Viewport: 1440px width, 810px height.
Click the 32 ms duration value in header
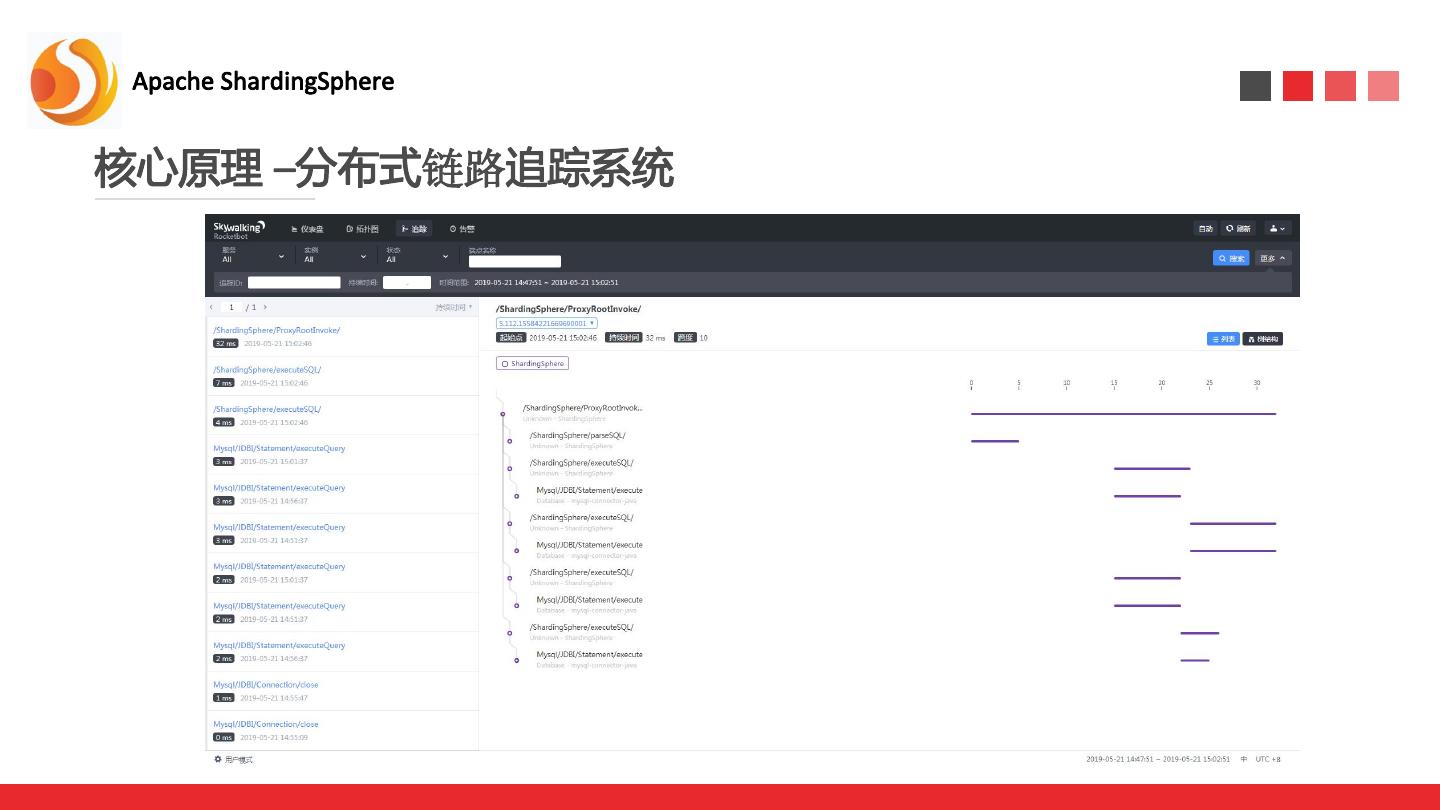[x=655, y=338]
